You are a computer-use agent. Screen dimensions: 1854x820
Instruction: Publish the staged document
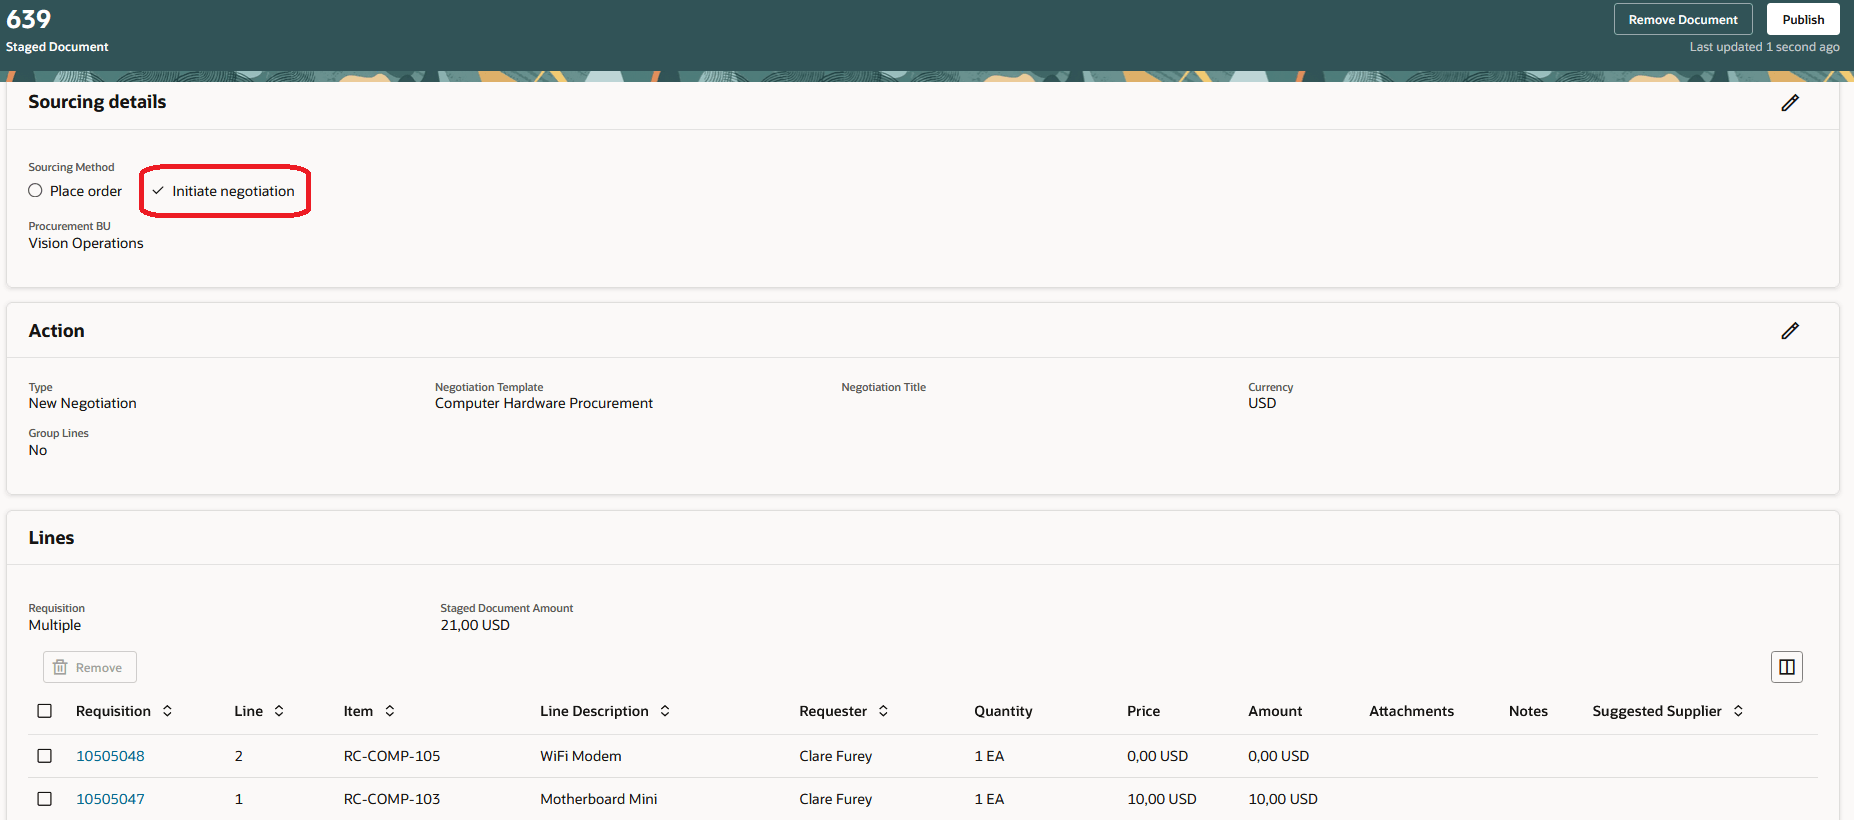[1803, 19]
